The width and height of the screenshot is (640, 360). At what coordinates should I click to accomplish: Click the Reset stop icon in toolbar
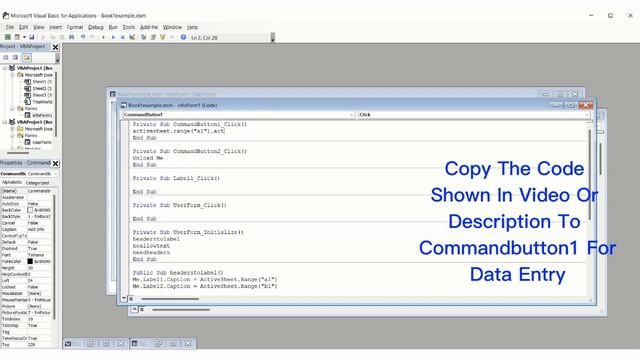122,37
